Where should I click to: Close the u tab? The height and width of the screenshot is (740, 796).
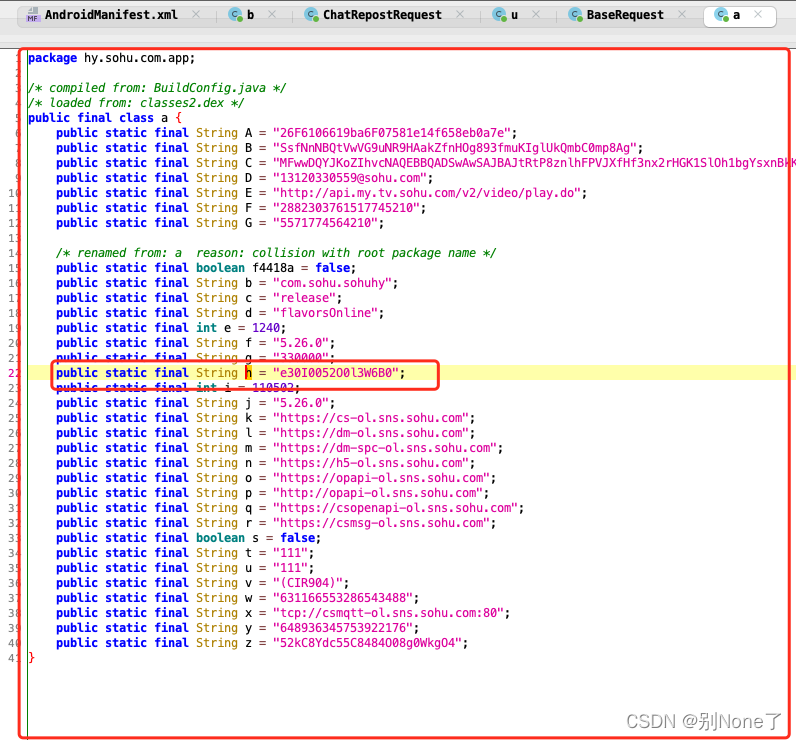(536, 15)
